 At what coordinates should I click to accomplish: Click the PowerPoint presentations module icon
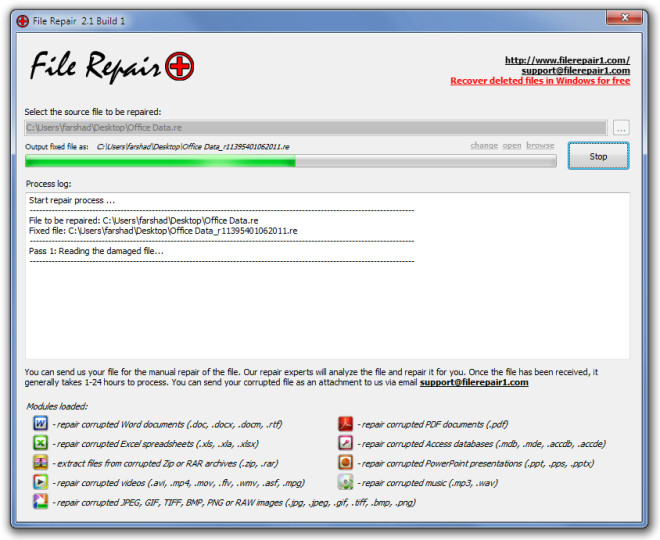coord(346,463)
